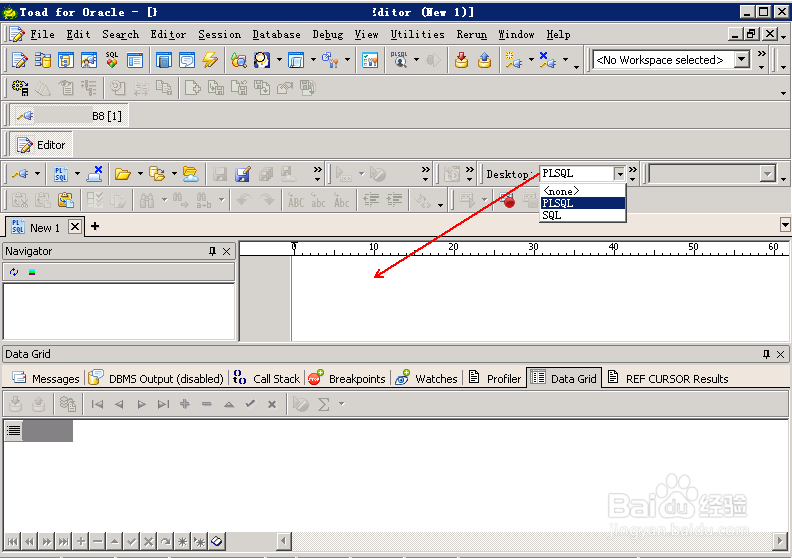The width and height of the screenshot is (792, 558).
Task: Open a new Editor window from main toolbar
Action: click(x=20, y=60)
